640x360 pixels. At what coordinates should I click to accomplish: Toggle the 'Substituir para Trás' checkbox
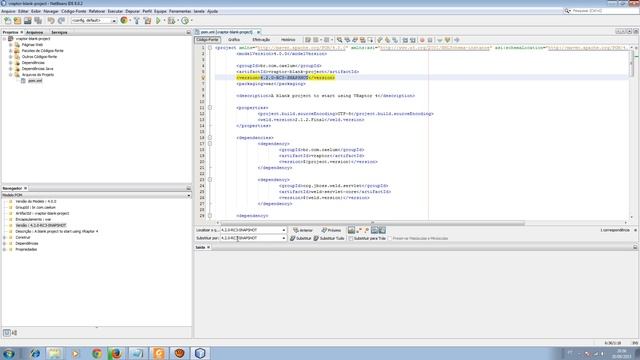(351, 238)
